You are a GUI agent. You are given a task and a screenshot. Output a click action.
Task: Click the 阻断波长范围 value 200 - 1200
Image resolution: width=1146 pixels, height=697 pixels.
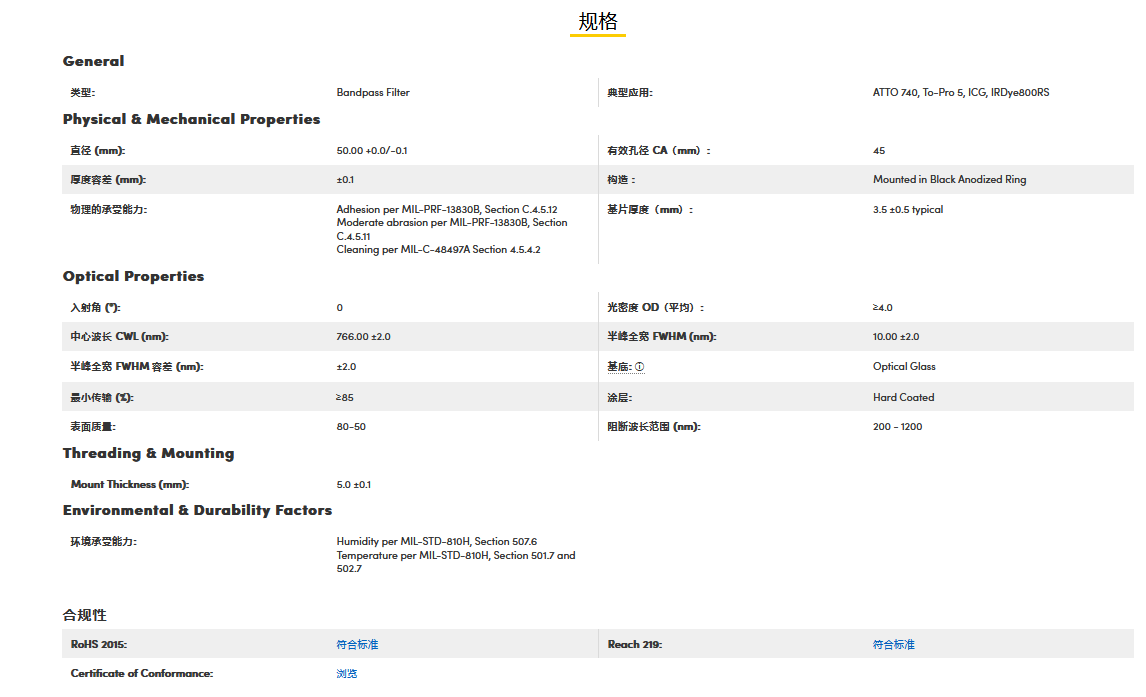(x=897, y=427)
